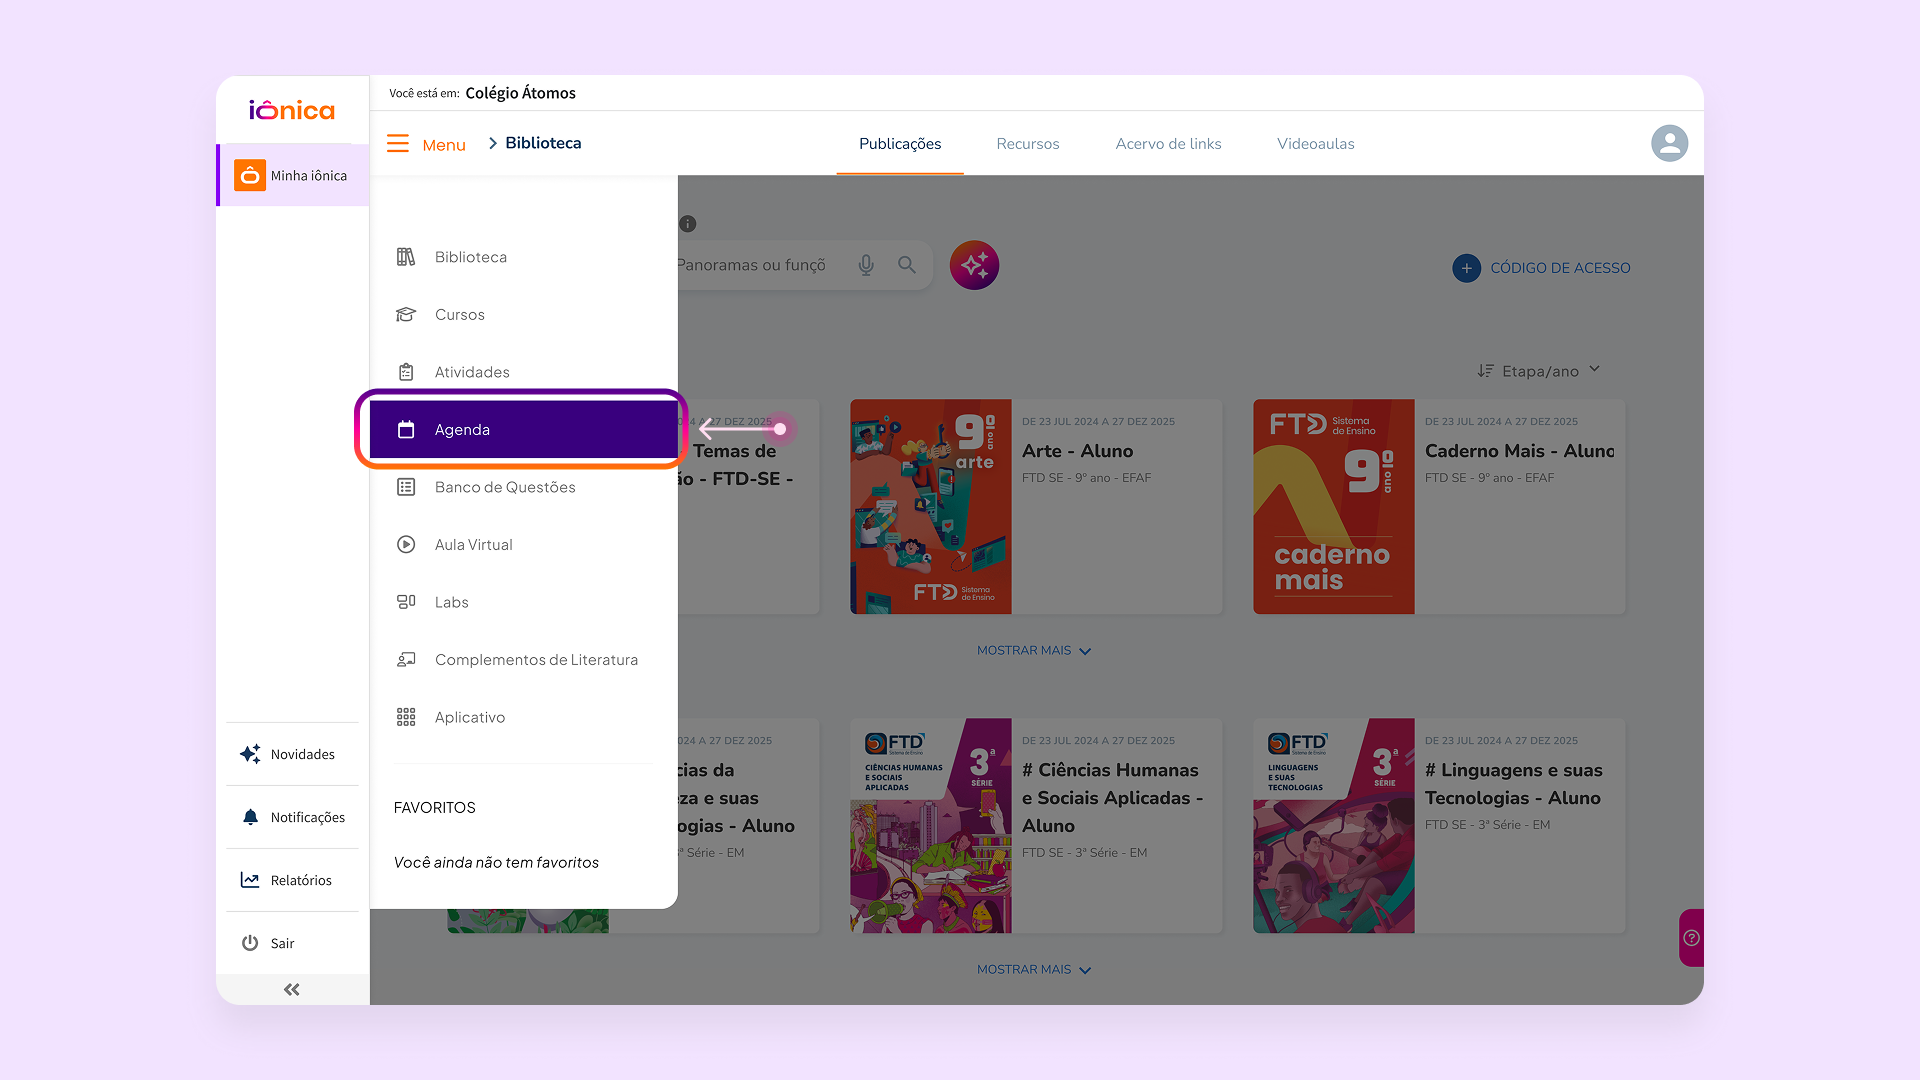Switch to the Recursos tab
The image size is (1920, 1080).
click(x=1027, y=144)
